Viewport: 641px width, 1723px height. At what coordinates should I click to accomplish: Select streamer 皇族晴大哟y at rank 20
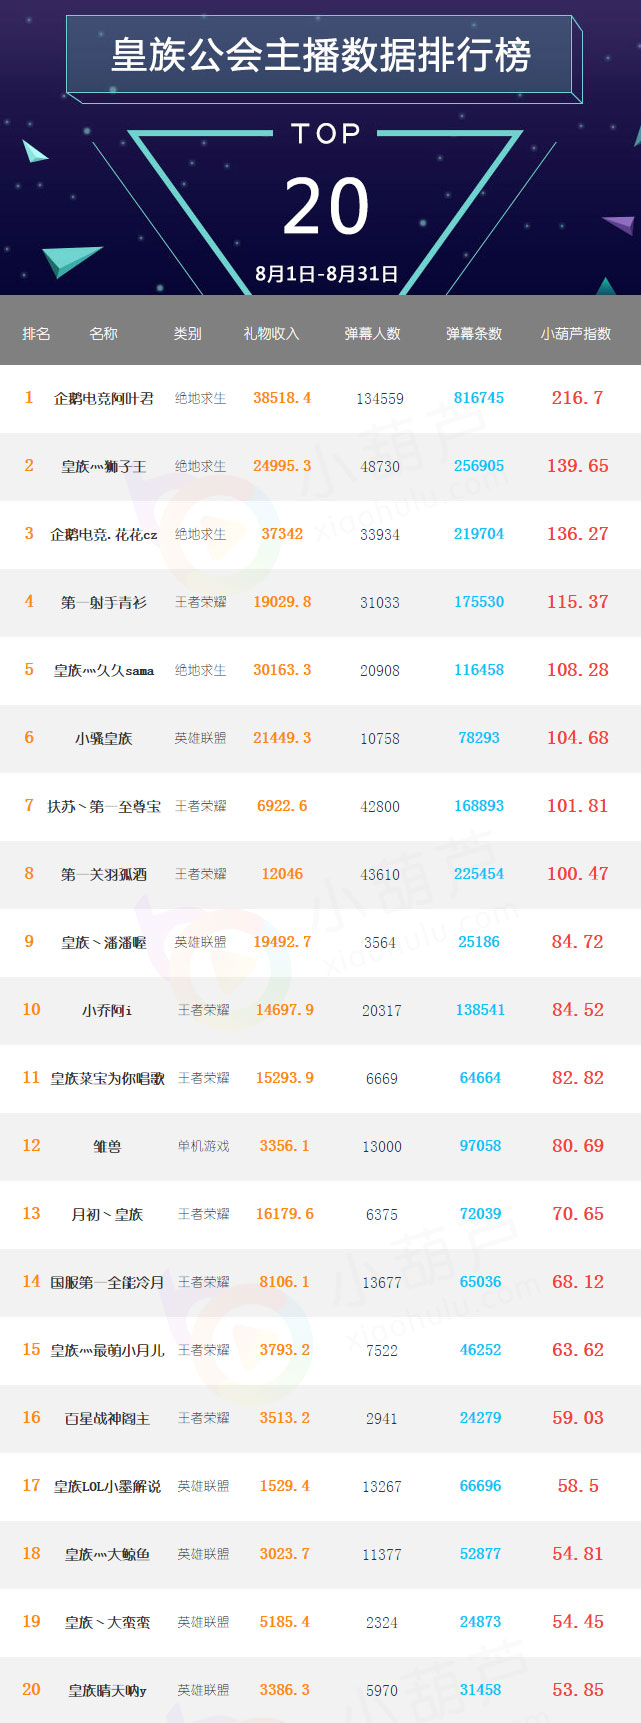[x=107, y=1691]
